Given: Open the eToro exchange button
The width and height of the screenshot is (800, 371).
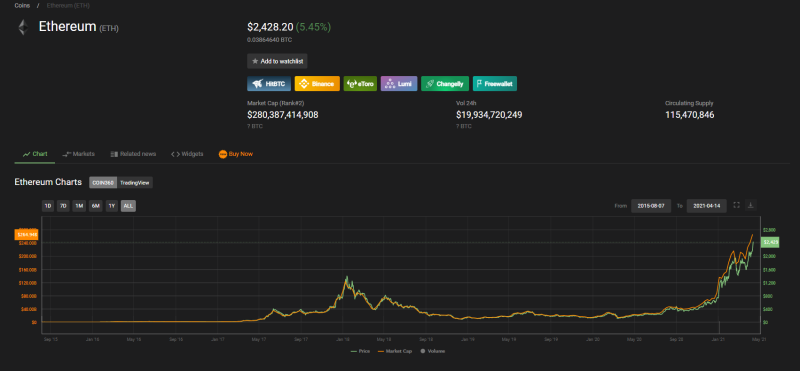Looking at the screenshot, I should pyautogui.click(x=360, y=84).
